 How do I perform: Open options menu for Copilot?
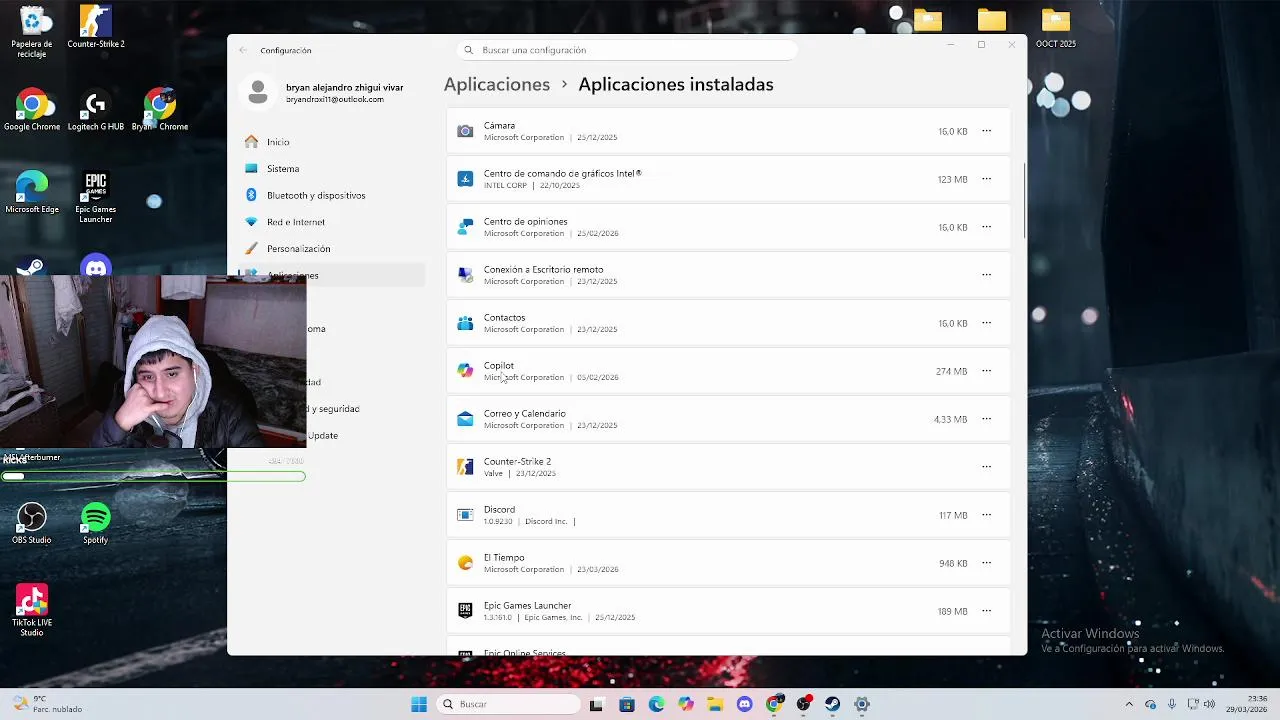[x=986, y=371]
